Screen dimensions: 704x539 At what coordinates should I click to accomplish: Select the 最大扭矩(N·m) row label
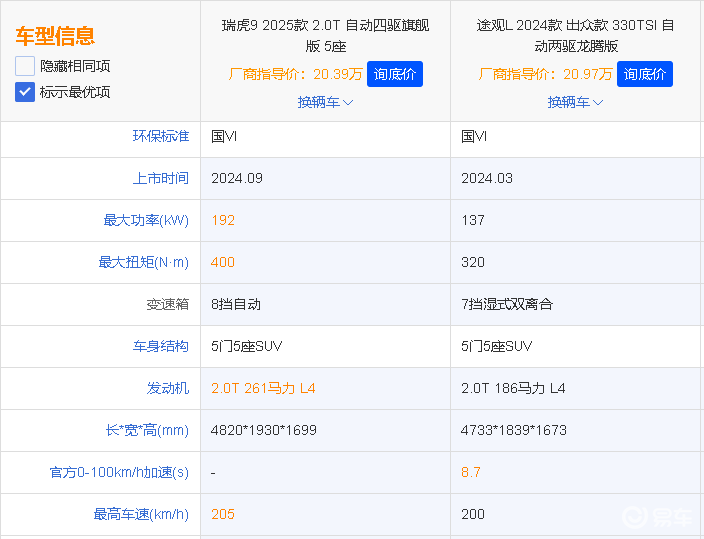[143, 262]
